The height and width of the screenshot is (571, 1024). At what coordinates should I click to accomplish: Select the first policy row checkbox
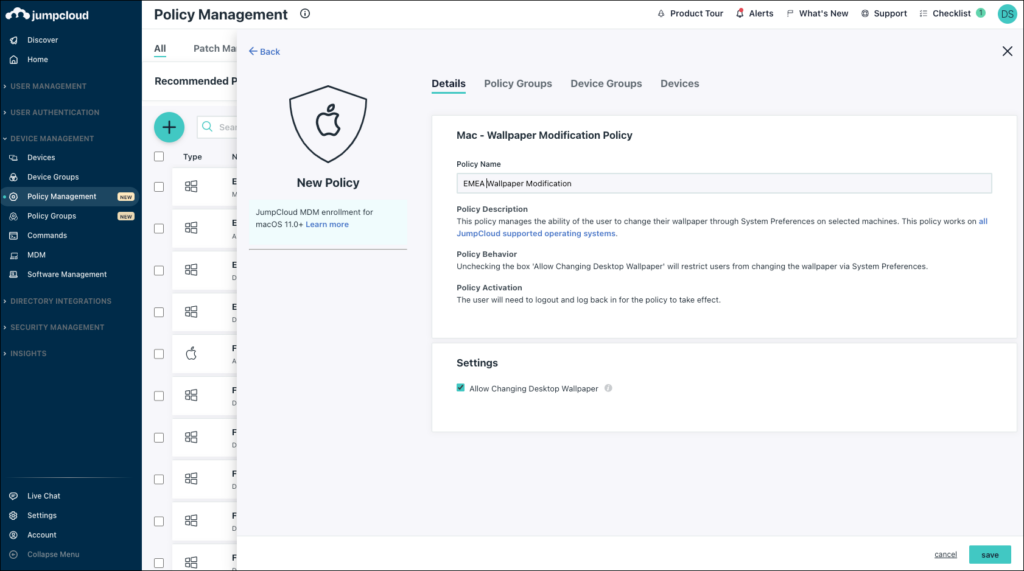click(159, 186)
